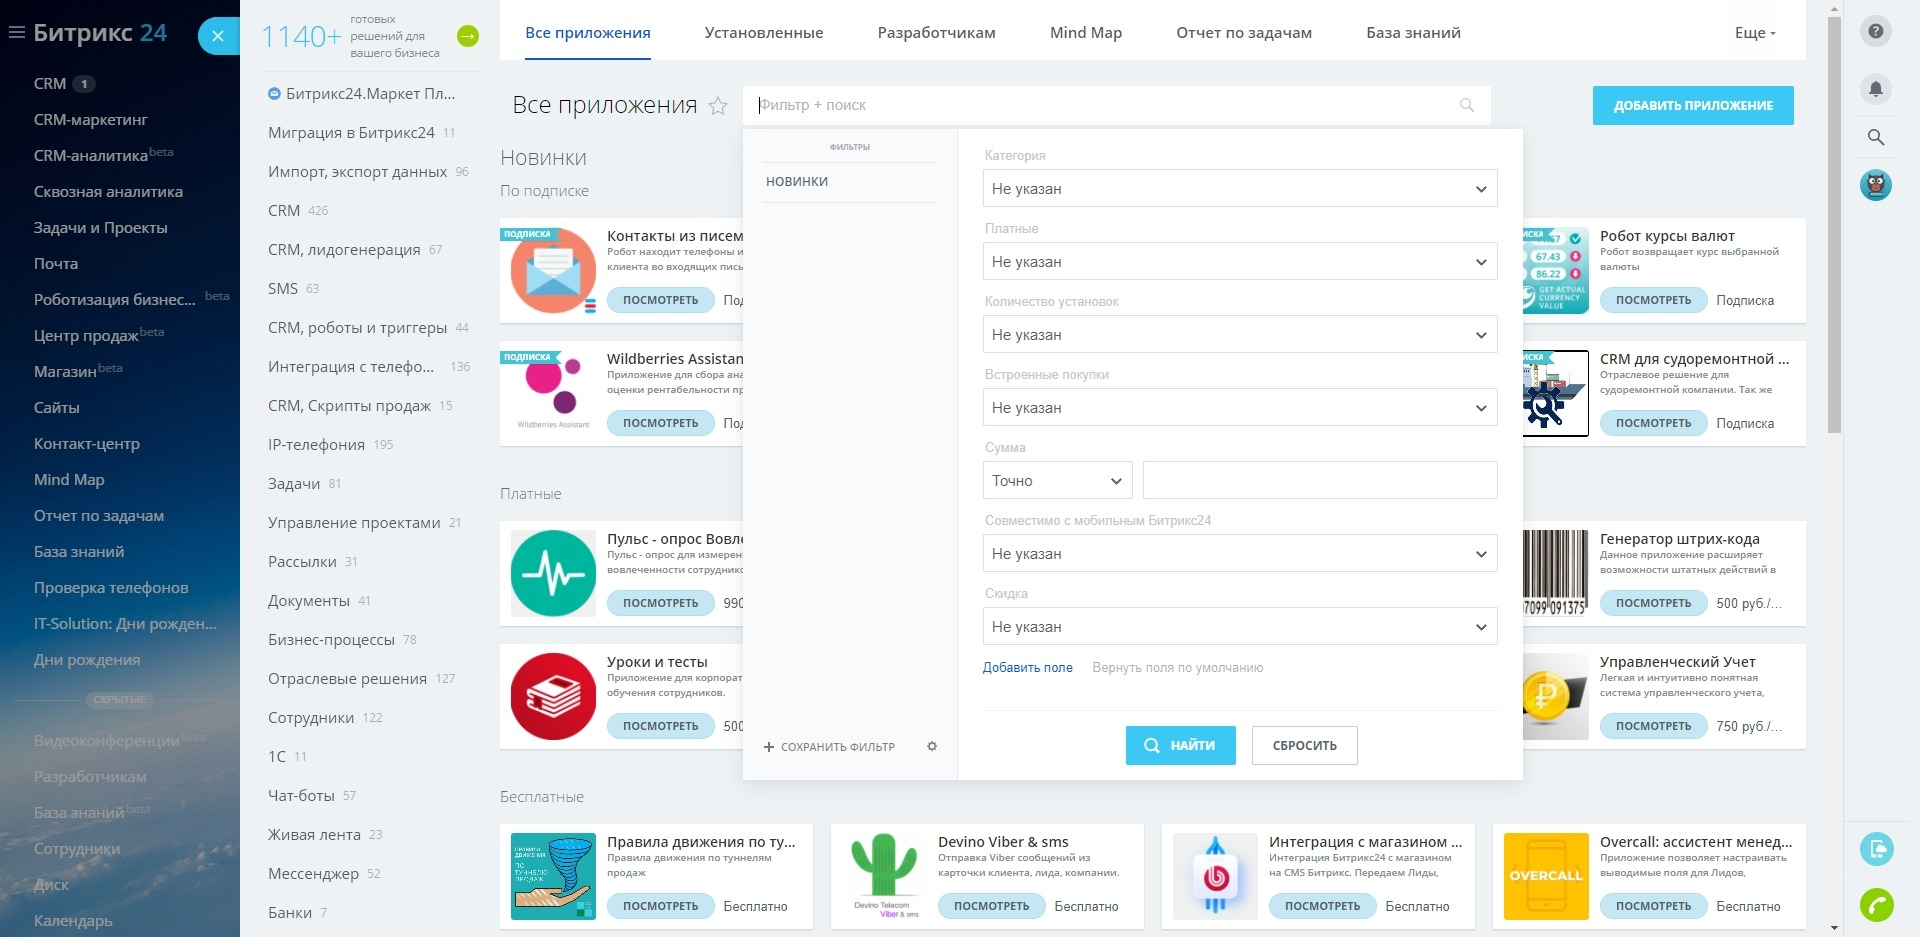This screenshot has width=1920, height=937.
Task: Add Все приложения page to favorites star
Action: pos(718,106)
